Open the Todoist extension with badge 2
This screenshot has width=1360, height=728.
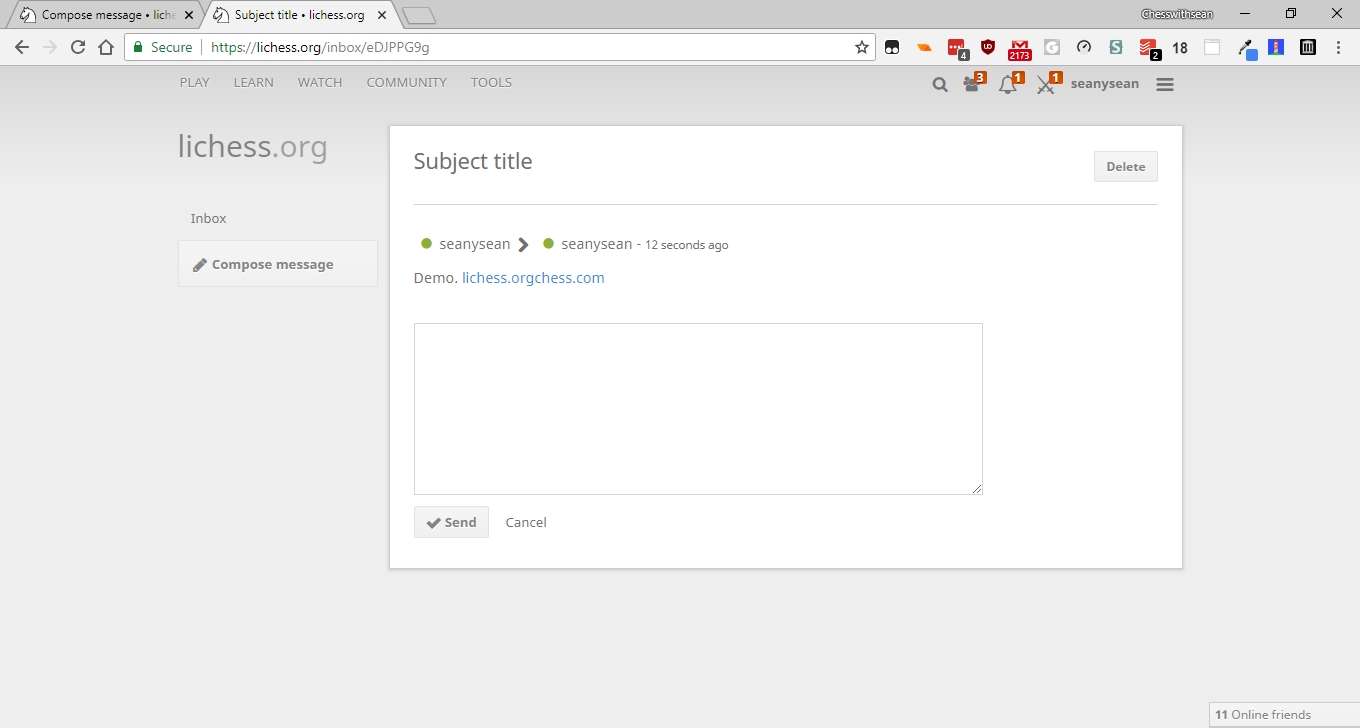click(1149, 48)
